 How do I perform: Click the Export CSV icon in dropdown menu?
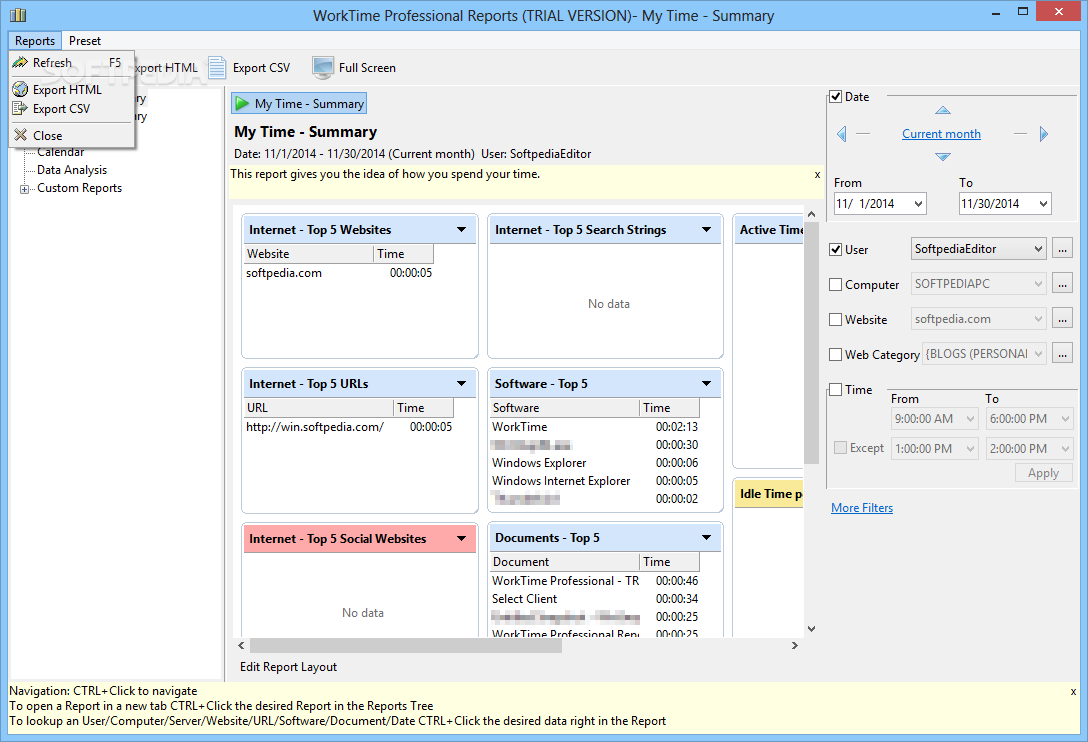tap(20, 108)
